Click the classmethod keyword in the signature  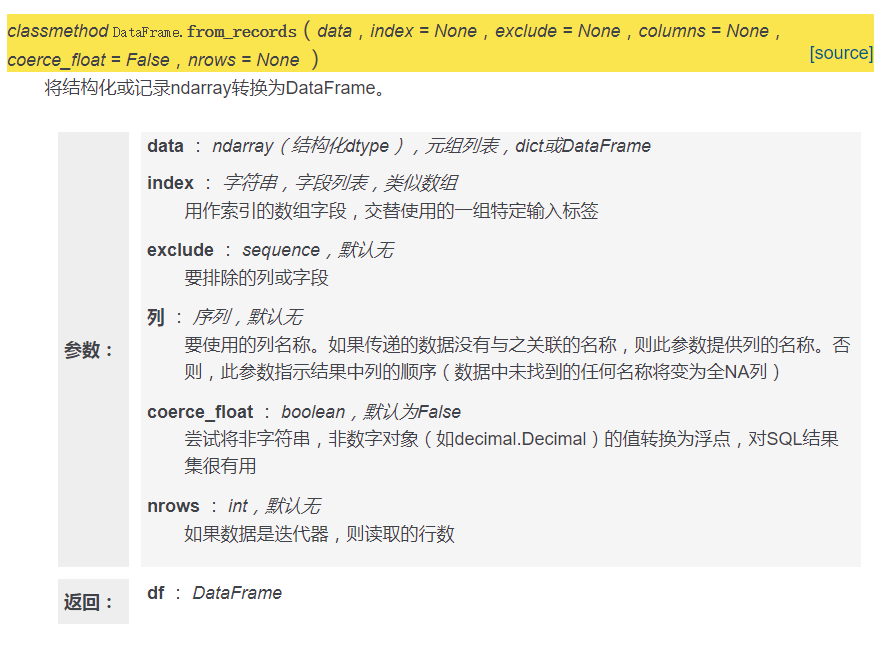click(x=57, y=30)
